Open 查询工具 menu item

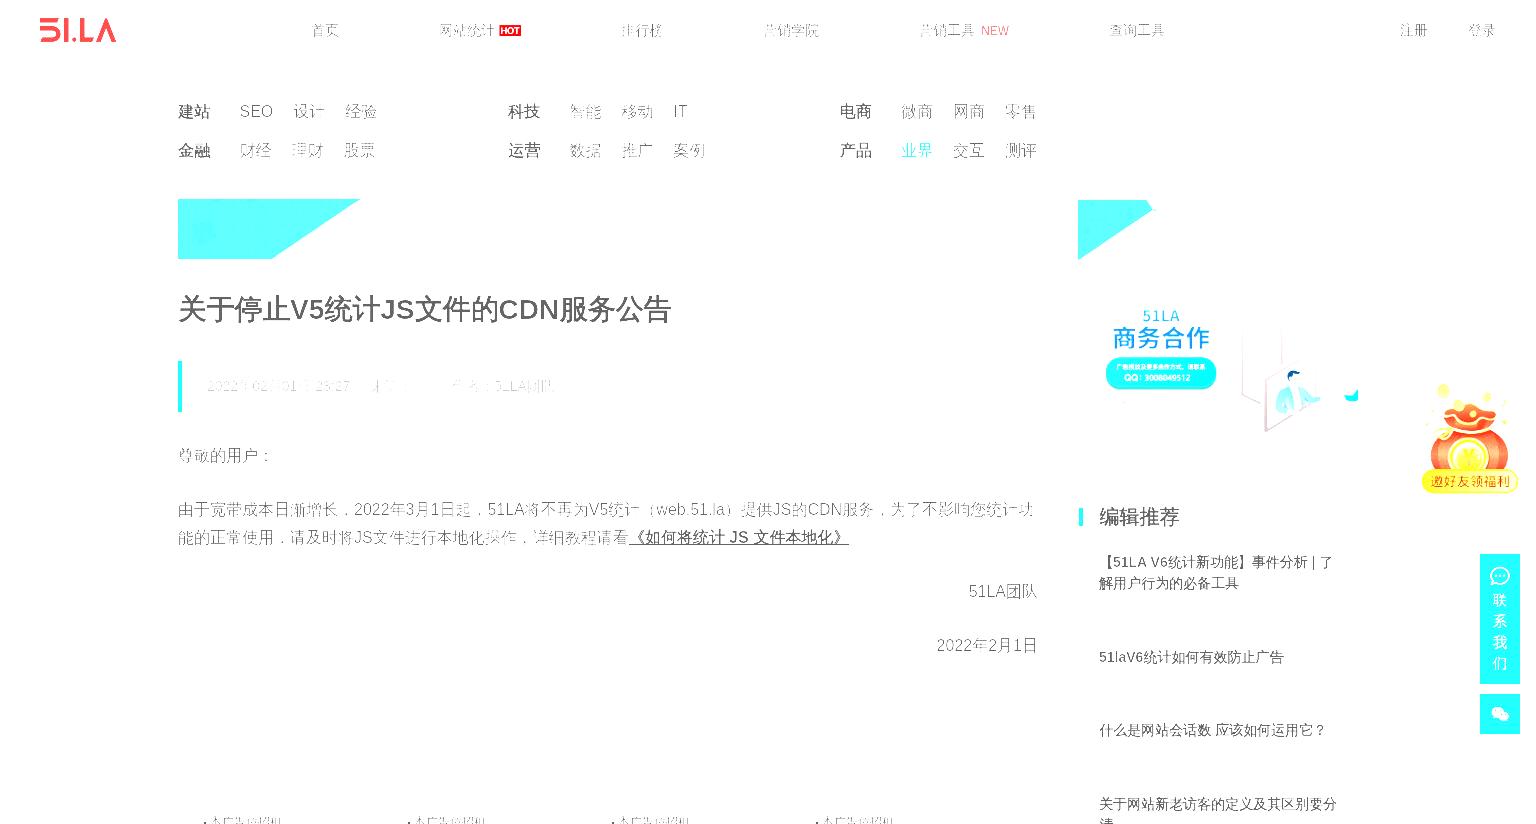(x=1137, y=30)
